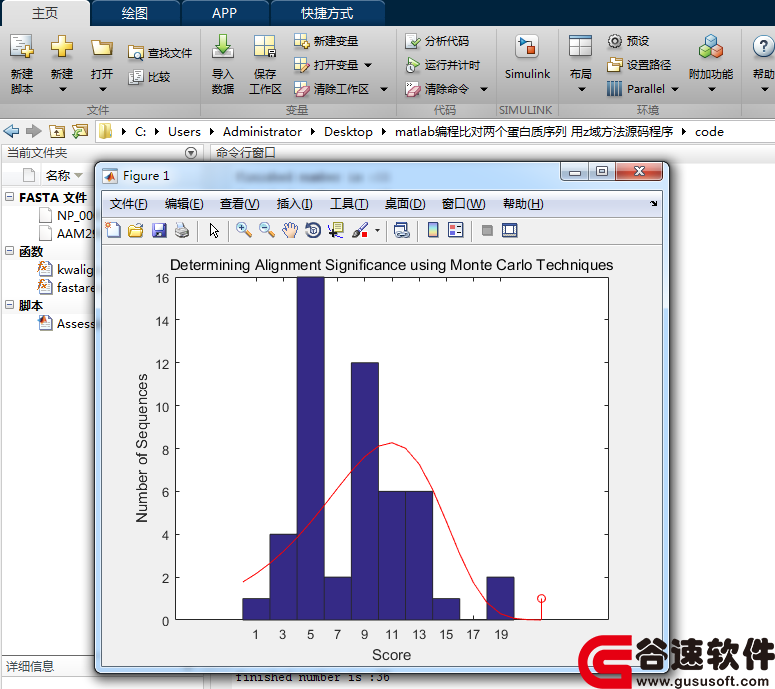Switch to the APP tab
The width and height of the screenshot is (775, 689).
click(224, 13)
